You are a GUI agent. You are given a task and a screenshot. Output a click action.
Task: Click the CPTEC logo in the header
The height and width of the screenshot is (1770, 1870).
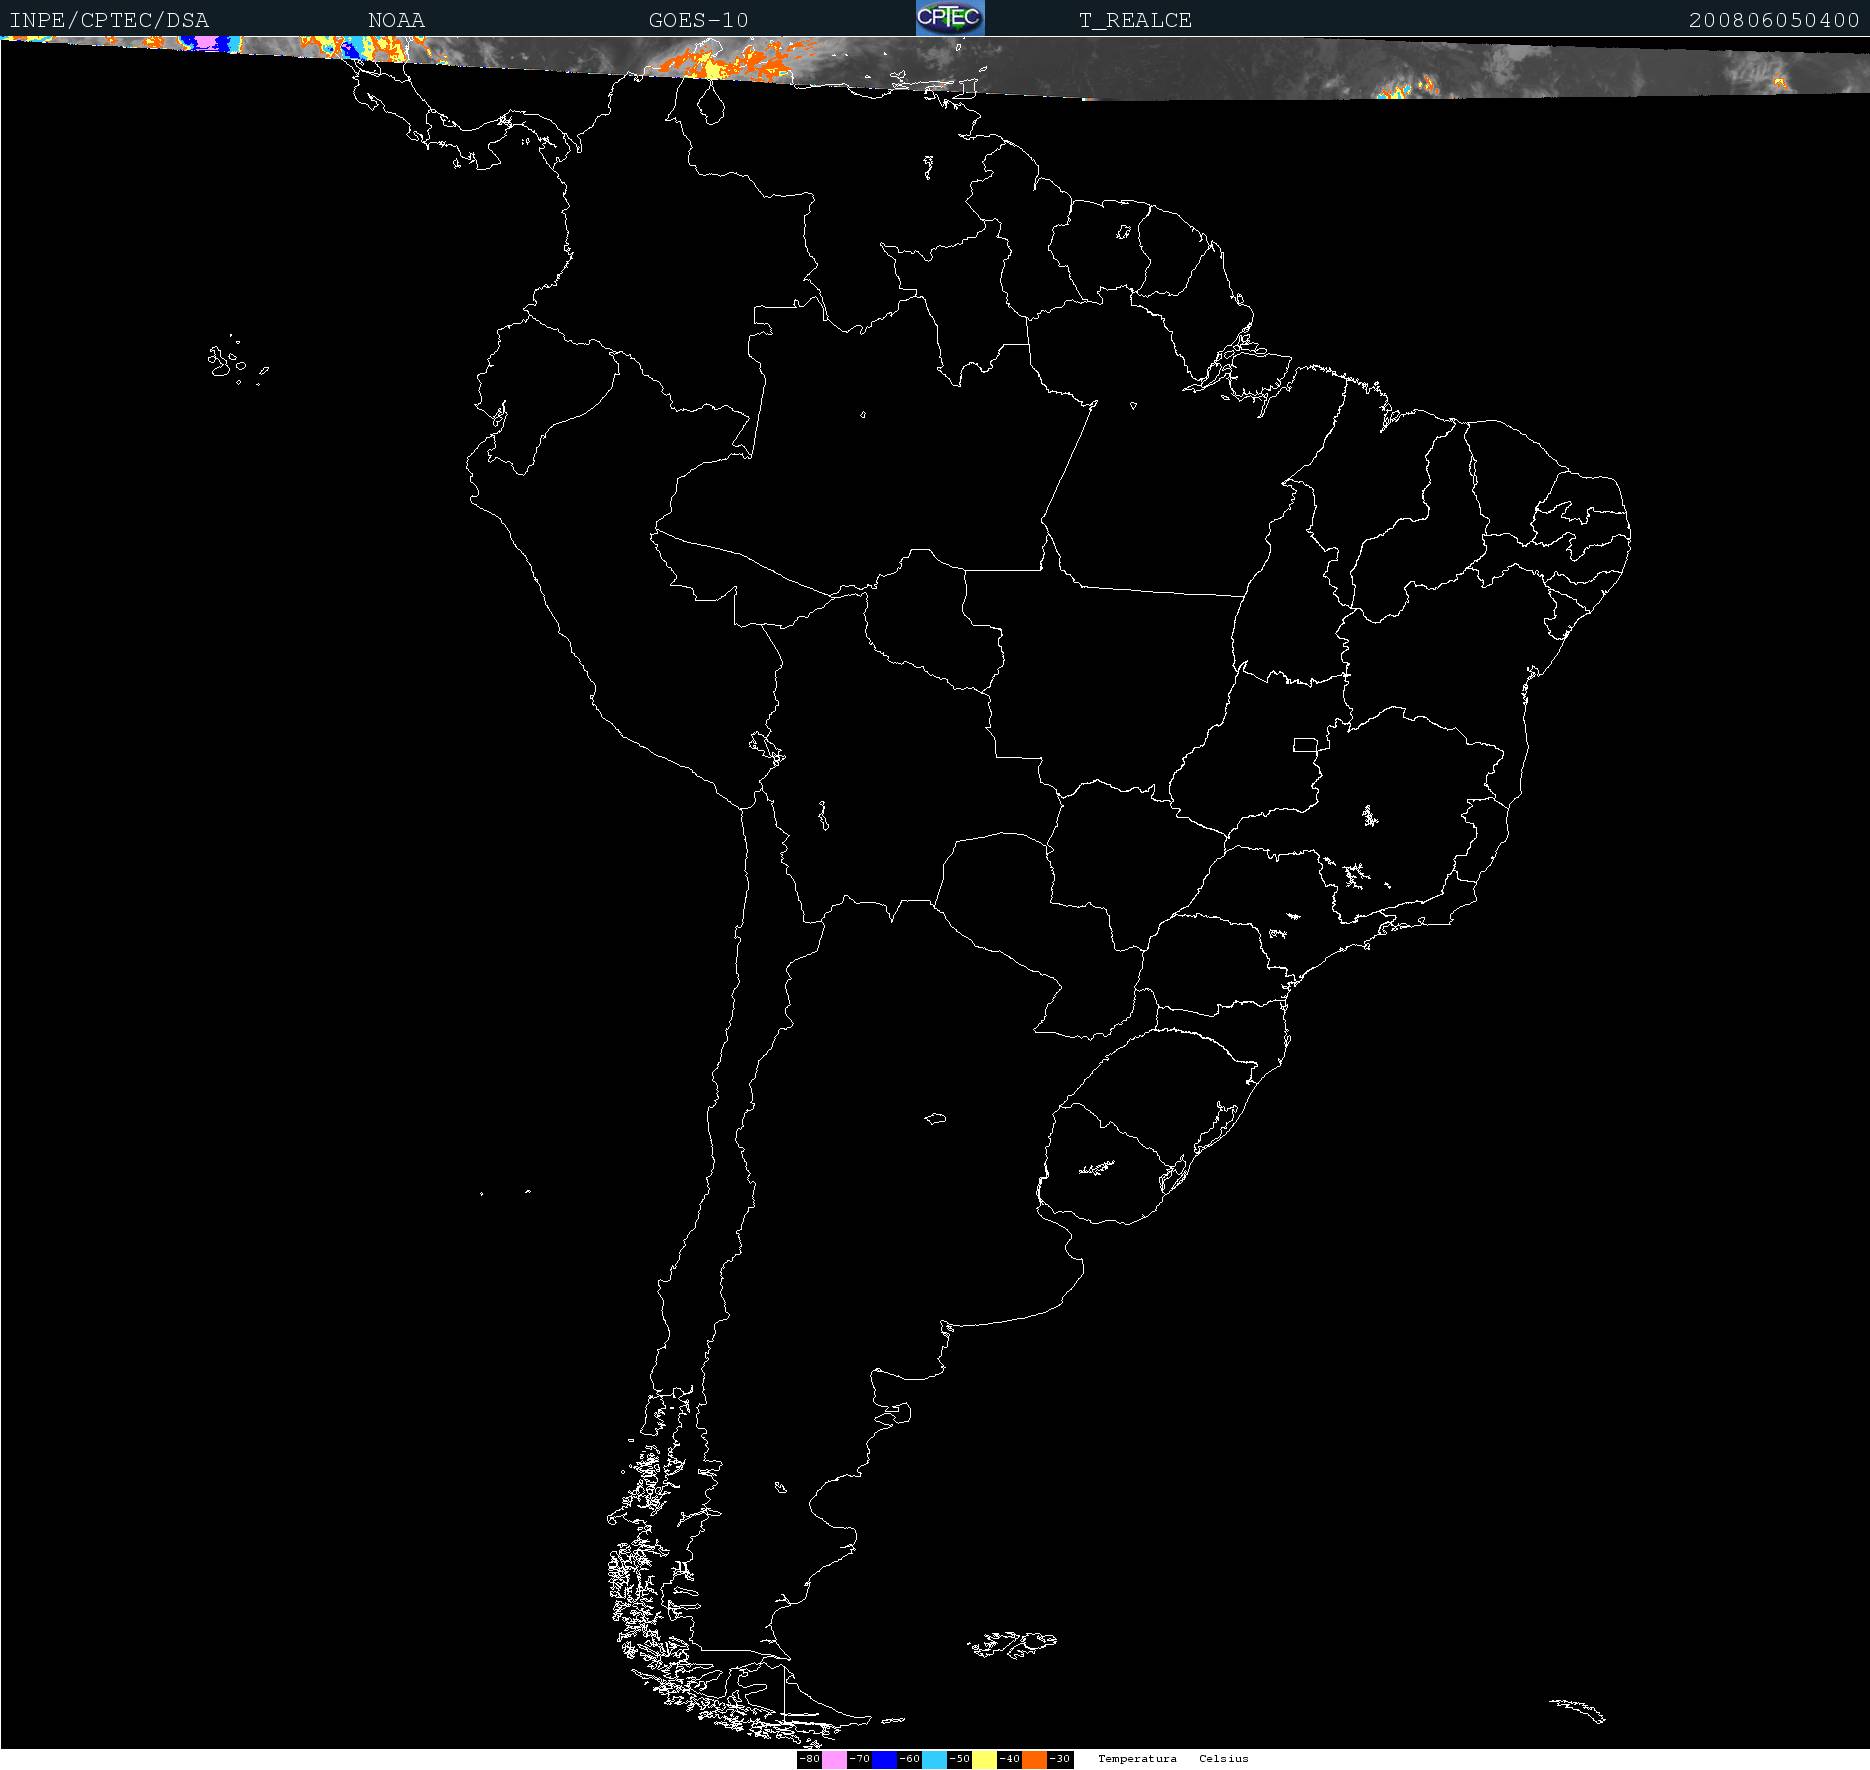(x=949, y=18)
